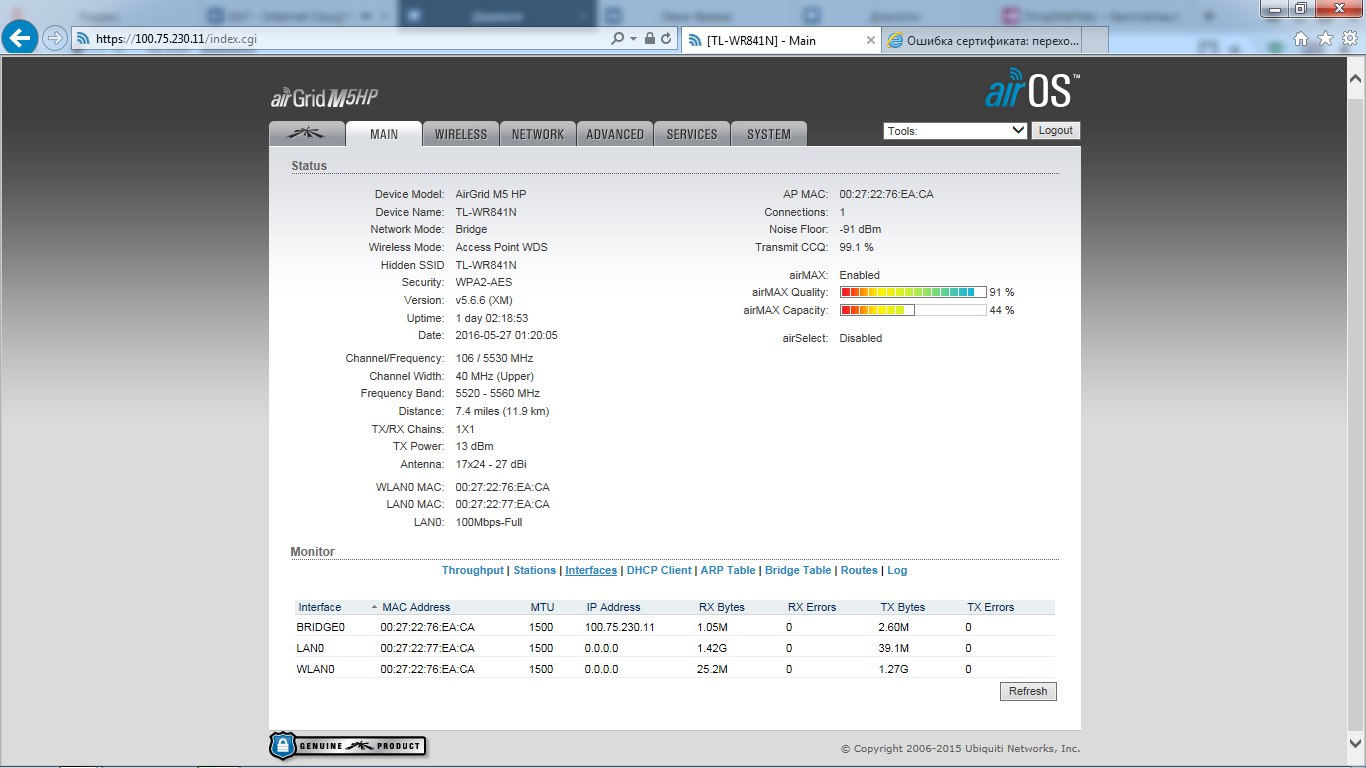
Task: Open the Throughput monitor link
Action: coord(473,570)
